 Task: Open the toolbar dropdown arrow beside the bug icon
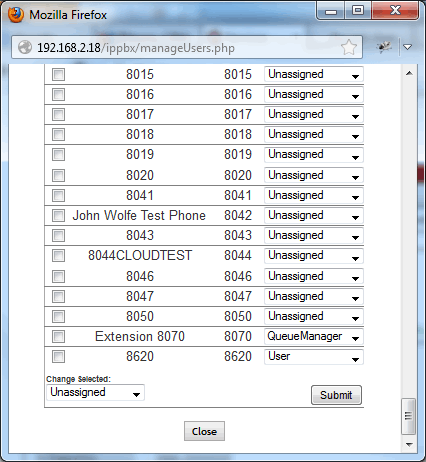407,47
